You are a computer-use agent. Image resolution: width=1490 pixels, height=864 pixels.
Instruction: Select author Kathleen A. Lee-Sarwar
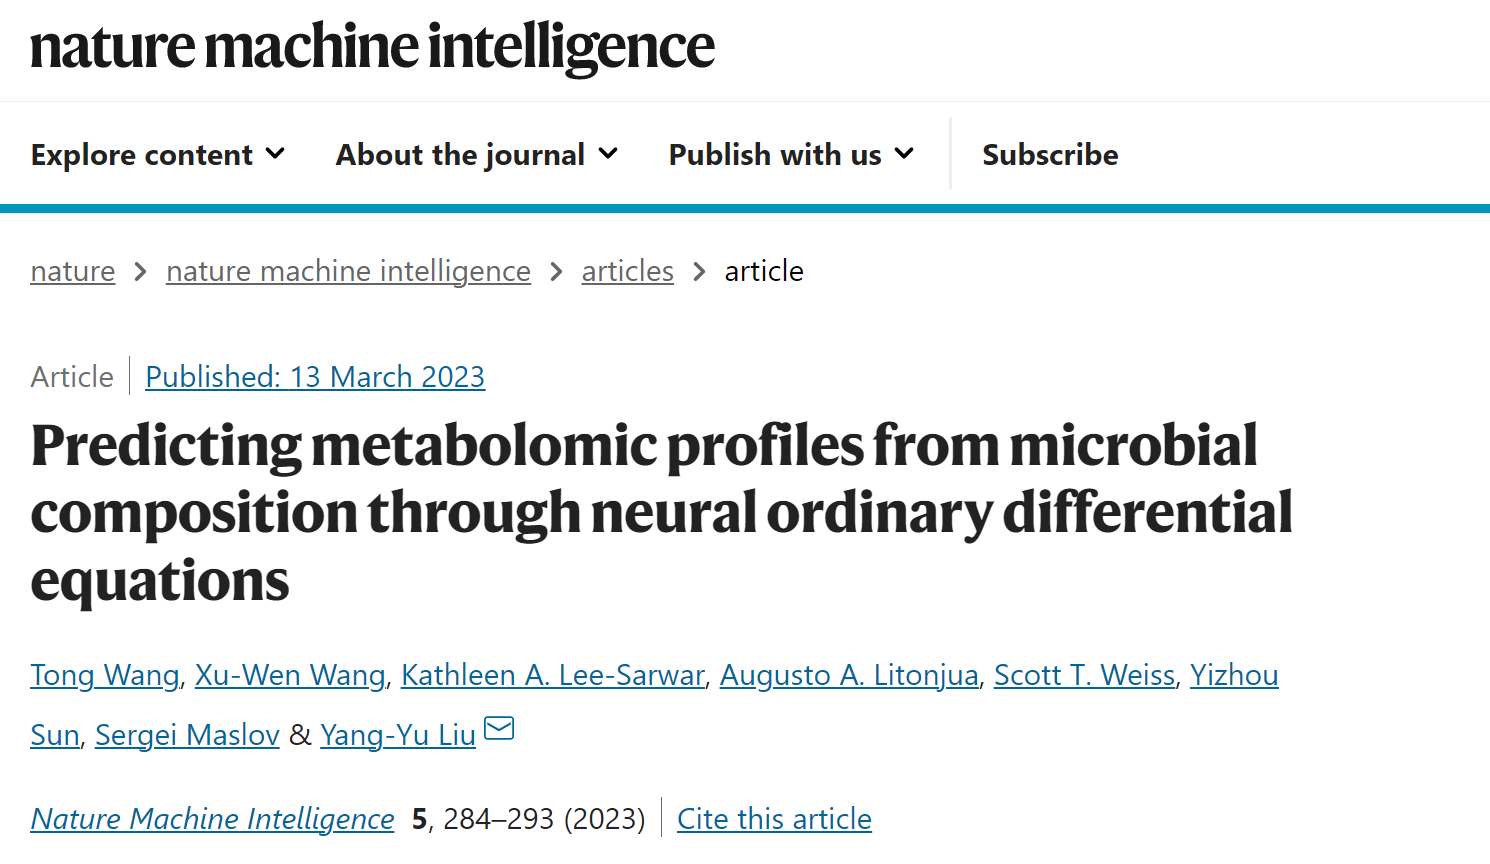(552, 675)
